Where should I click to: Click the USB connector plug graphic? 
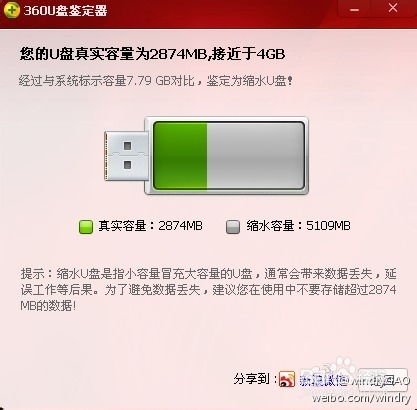pos(127,156)
